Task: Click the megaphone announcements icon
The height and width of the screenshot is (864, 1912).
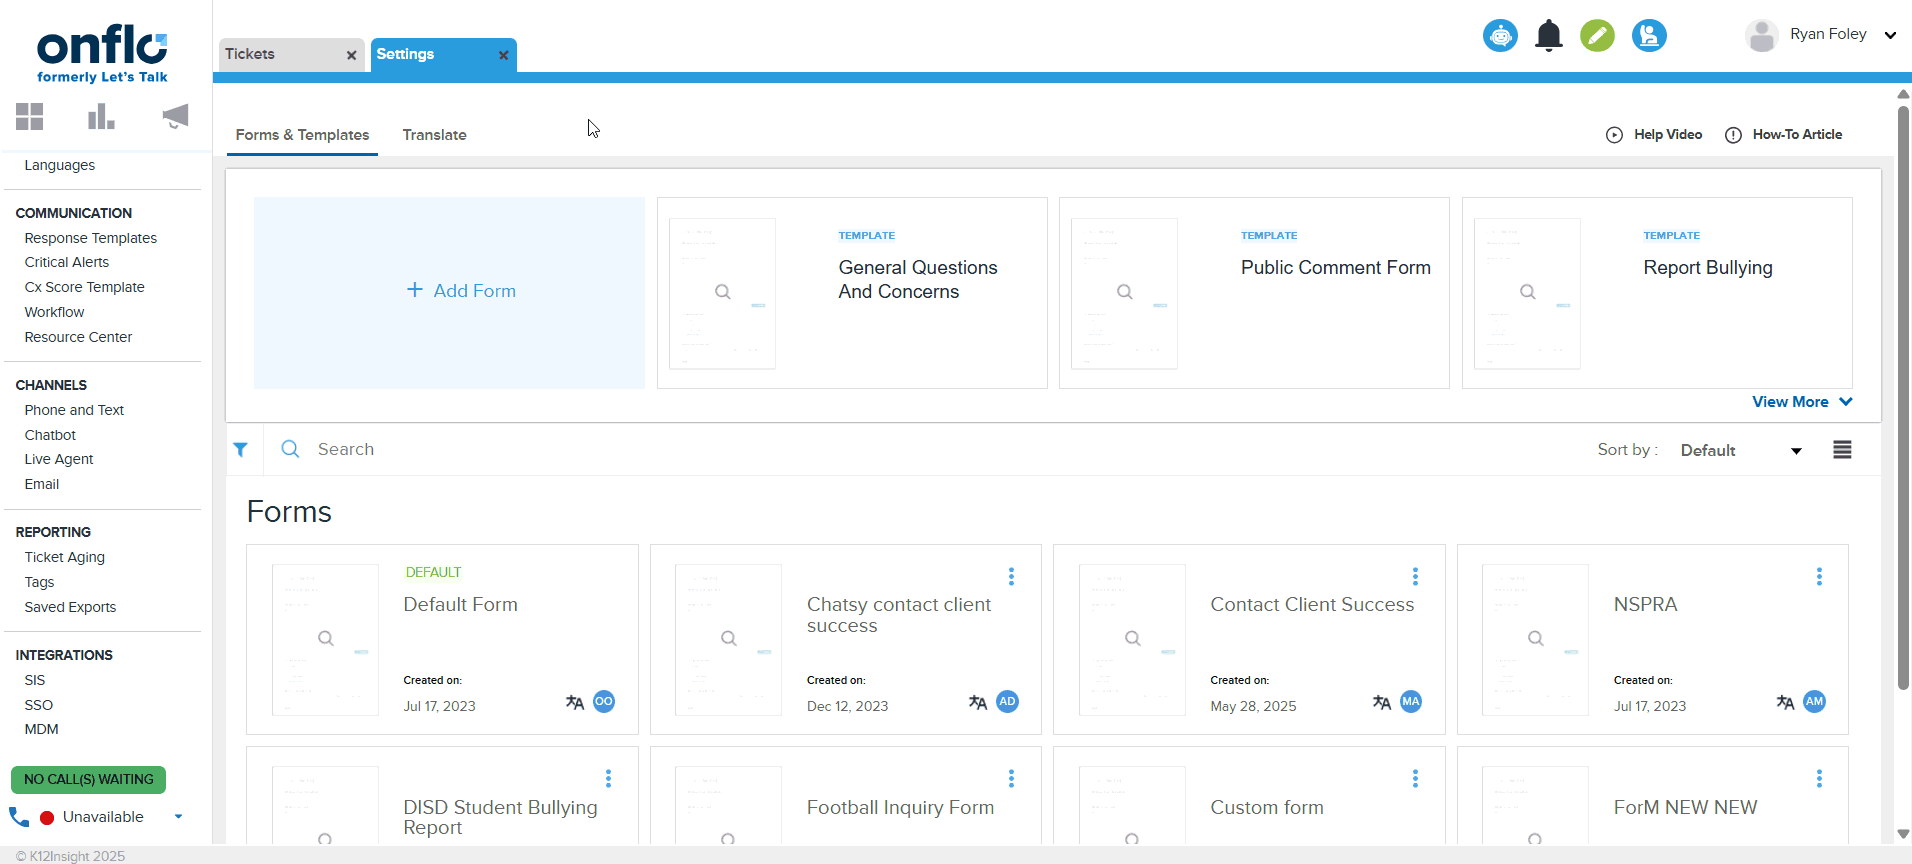Action: (175, 117)
